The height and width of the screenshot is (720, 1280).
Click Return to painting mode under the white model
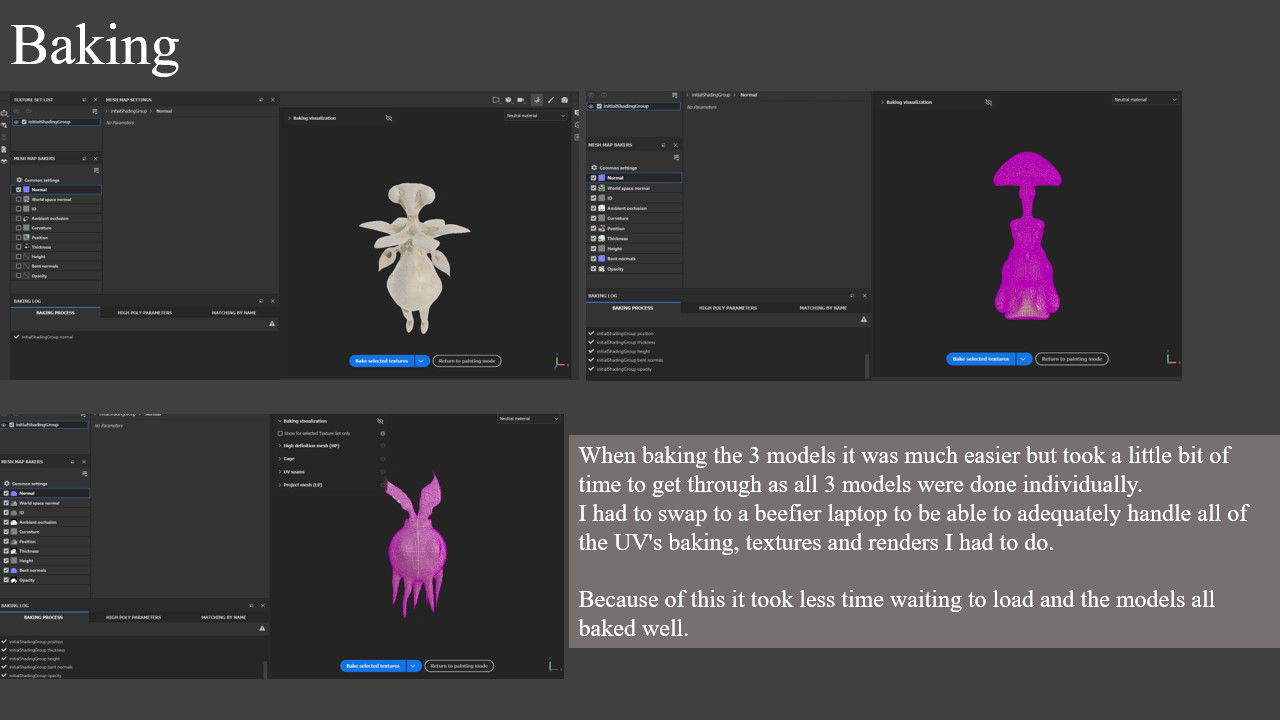[x=467, y=361]
